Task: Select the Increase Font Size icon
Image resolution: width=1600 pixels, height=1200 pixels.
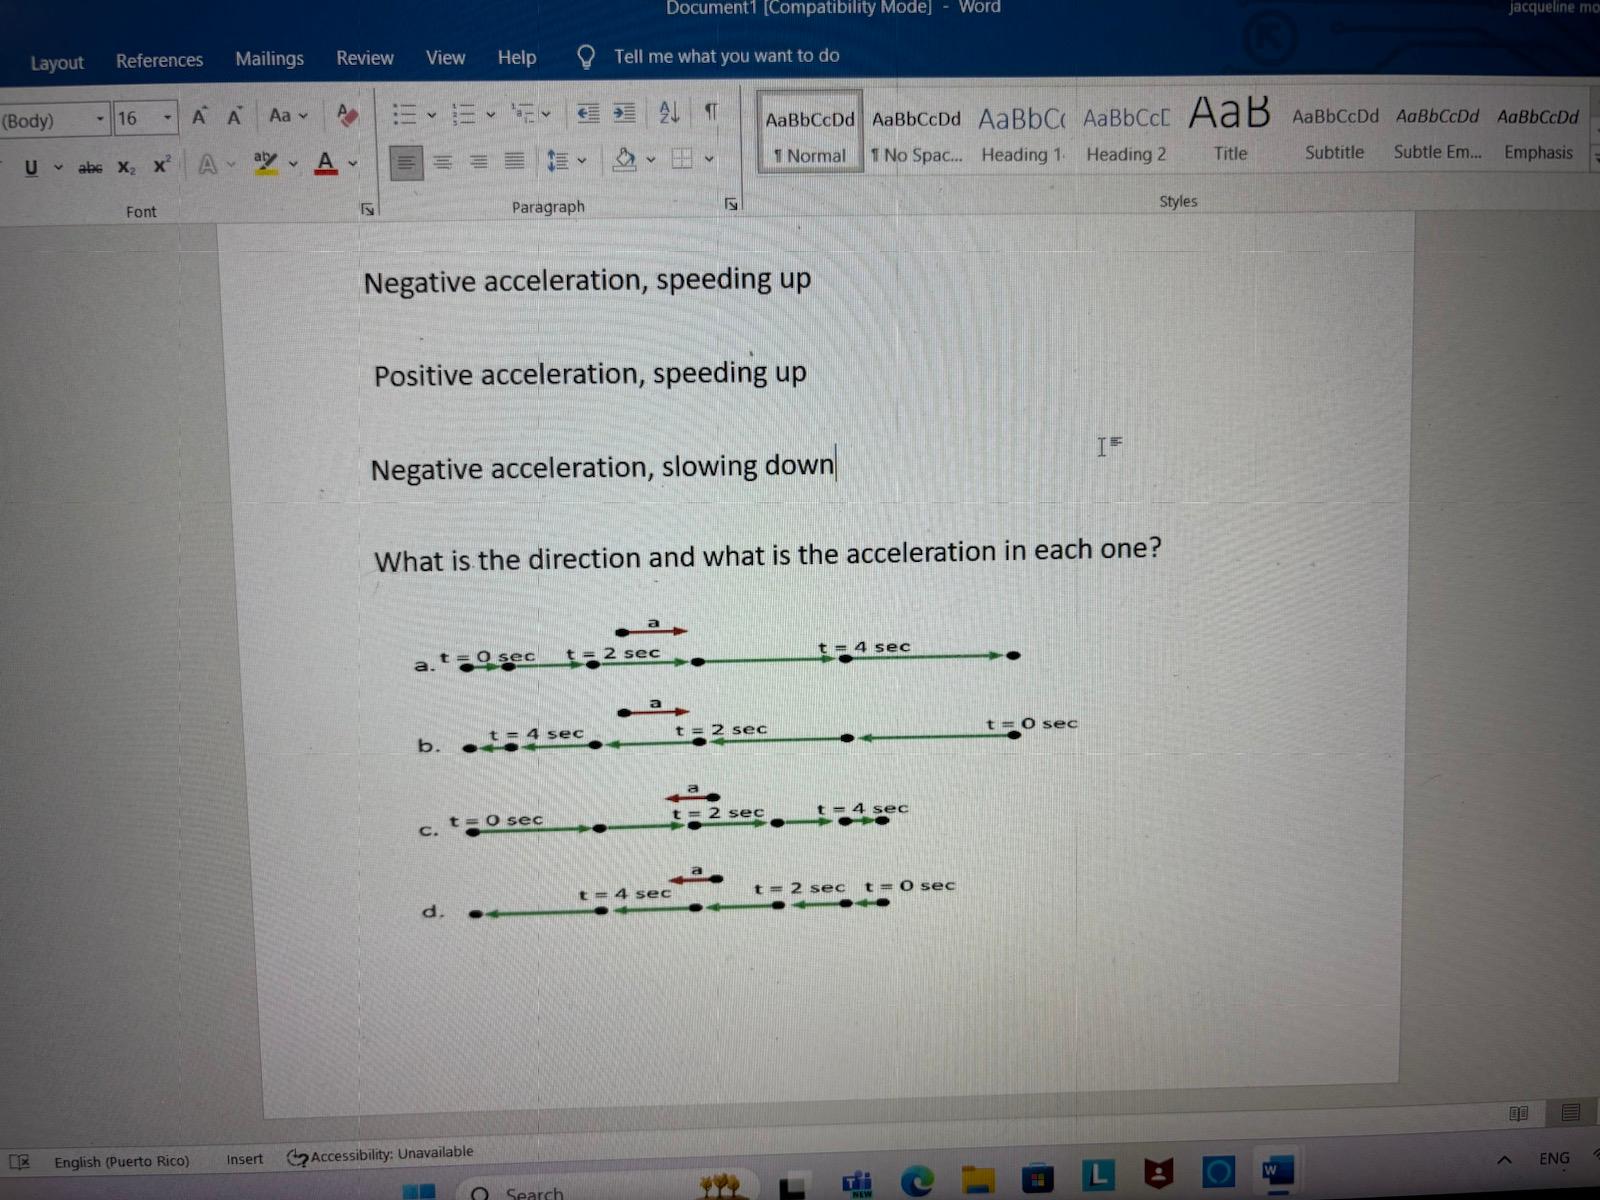Action: pyautogui.click(x=199, y=116)
